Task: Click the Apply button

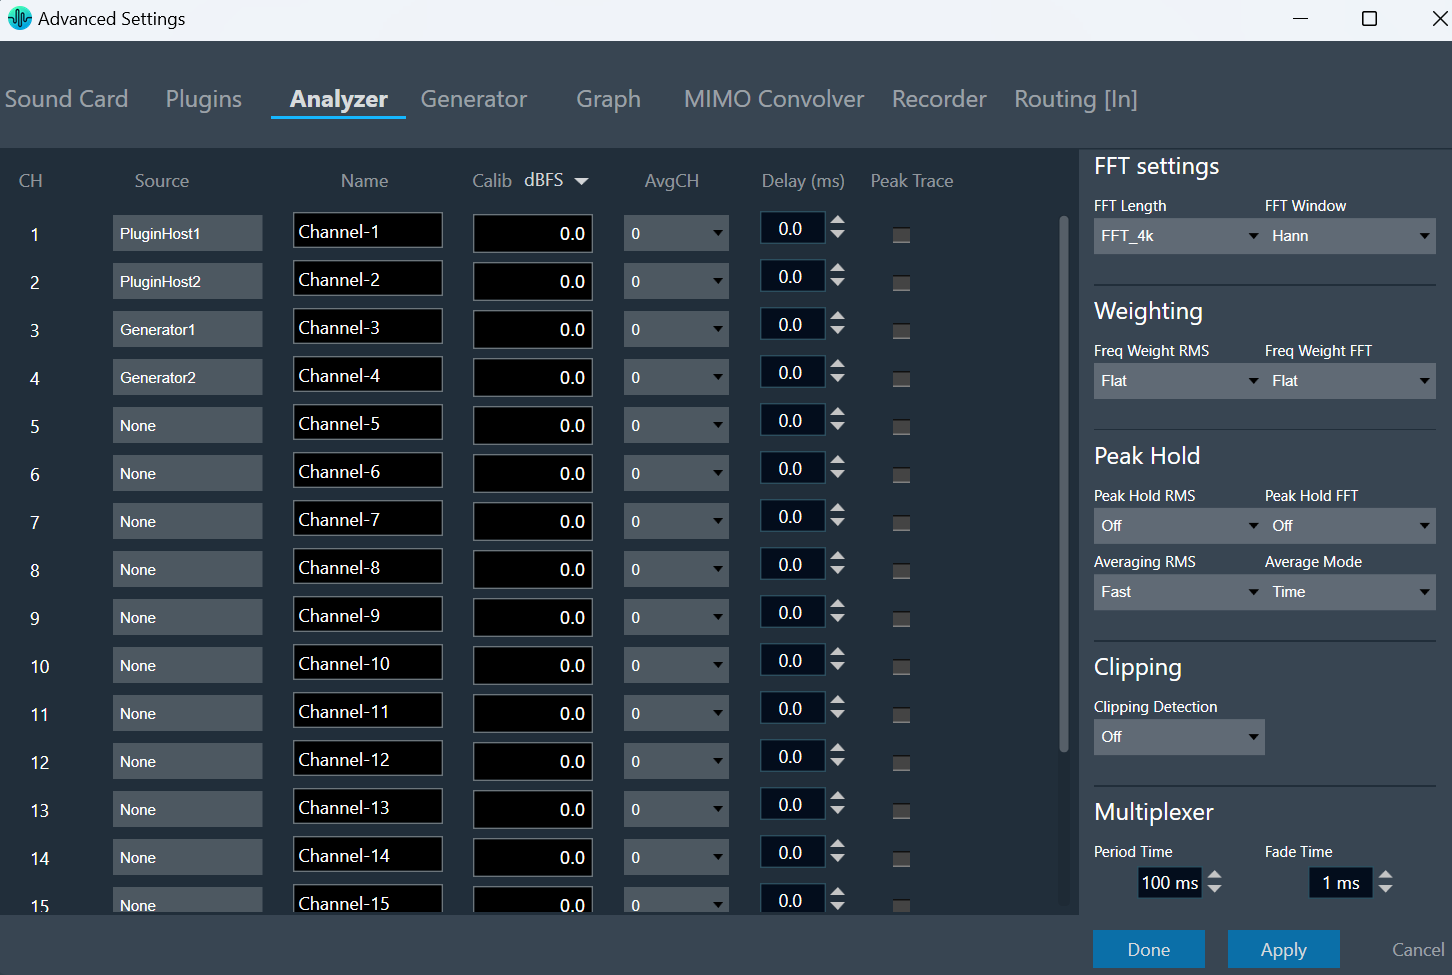Action: click(x=1284, y=949)
